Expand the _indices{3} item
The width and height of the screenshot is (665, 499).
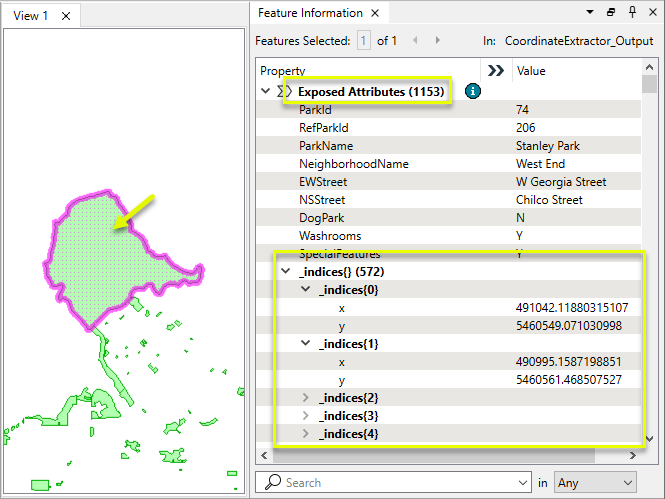pos(307,416)
